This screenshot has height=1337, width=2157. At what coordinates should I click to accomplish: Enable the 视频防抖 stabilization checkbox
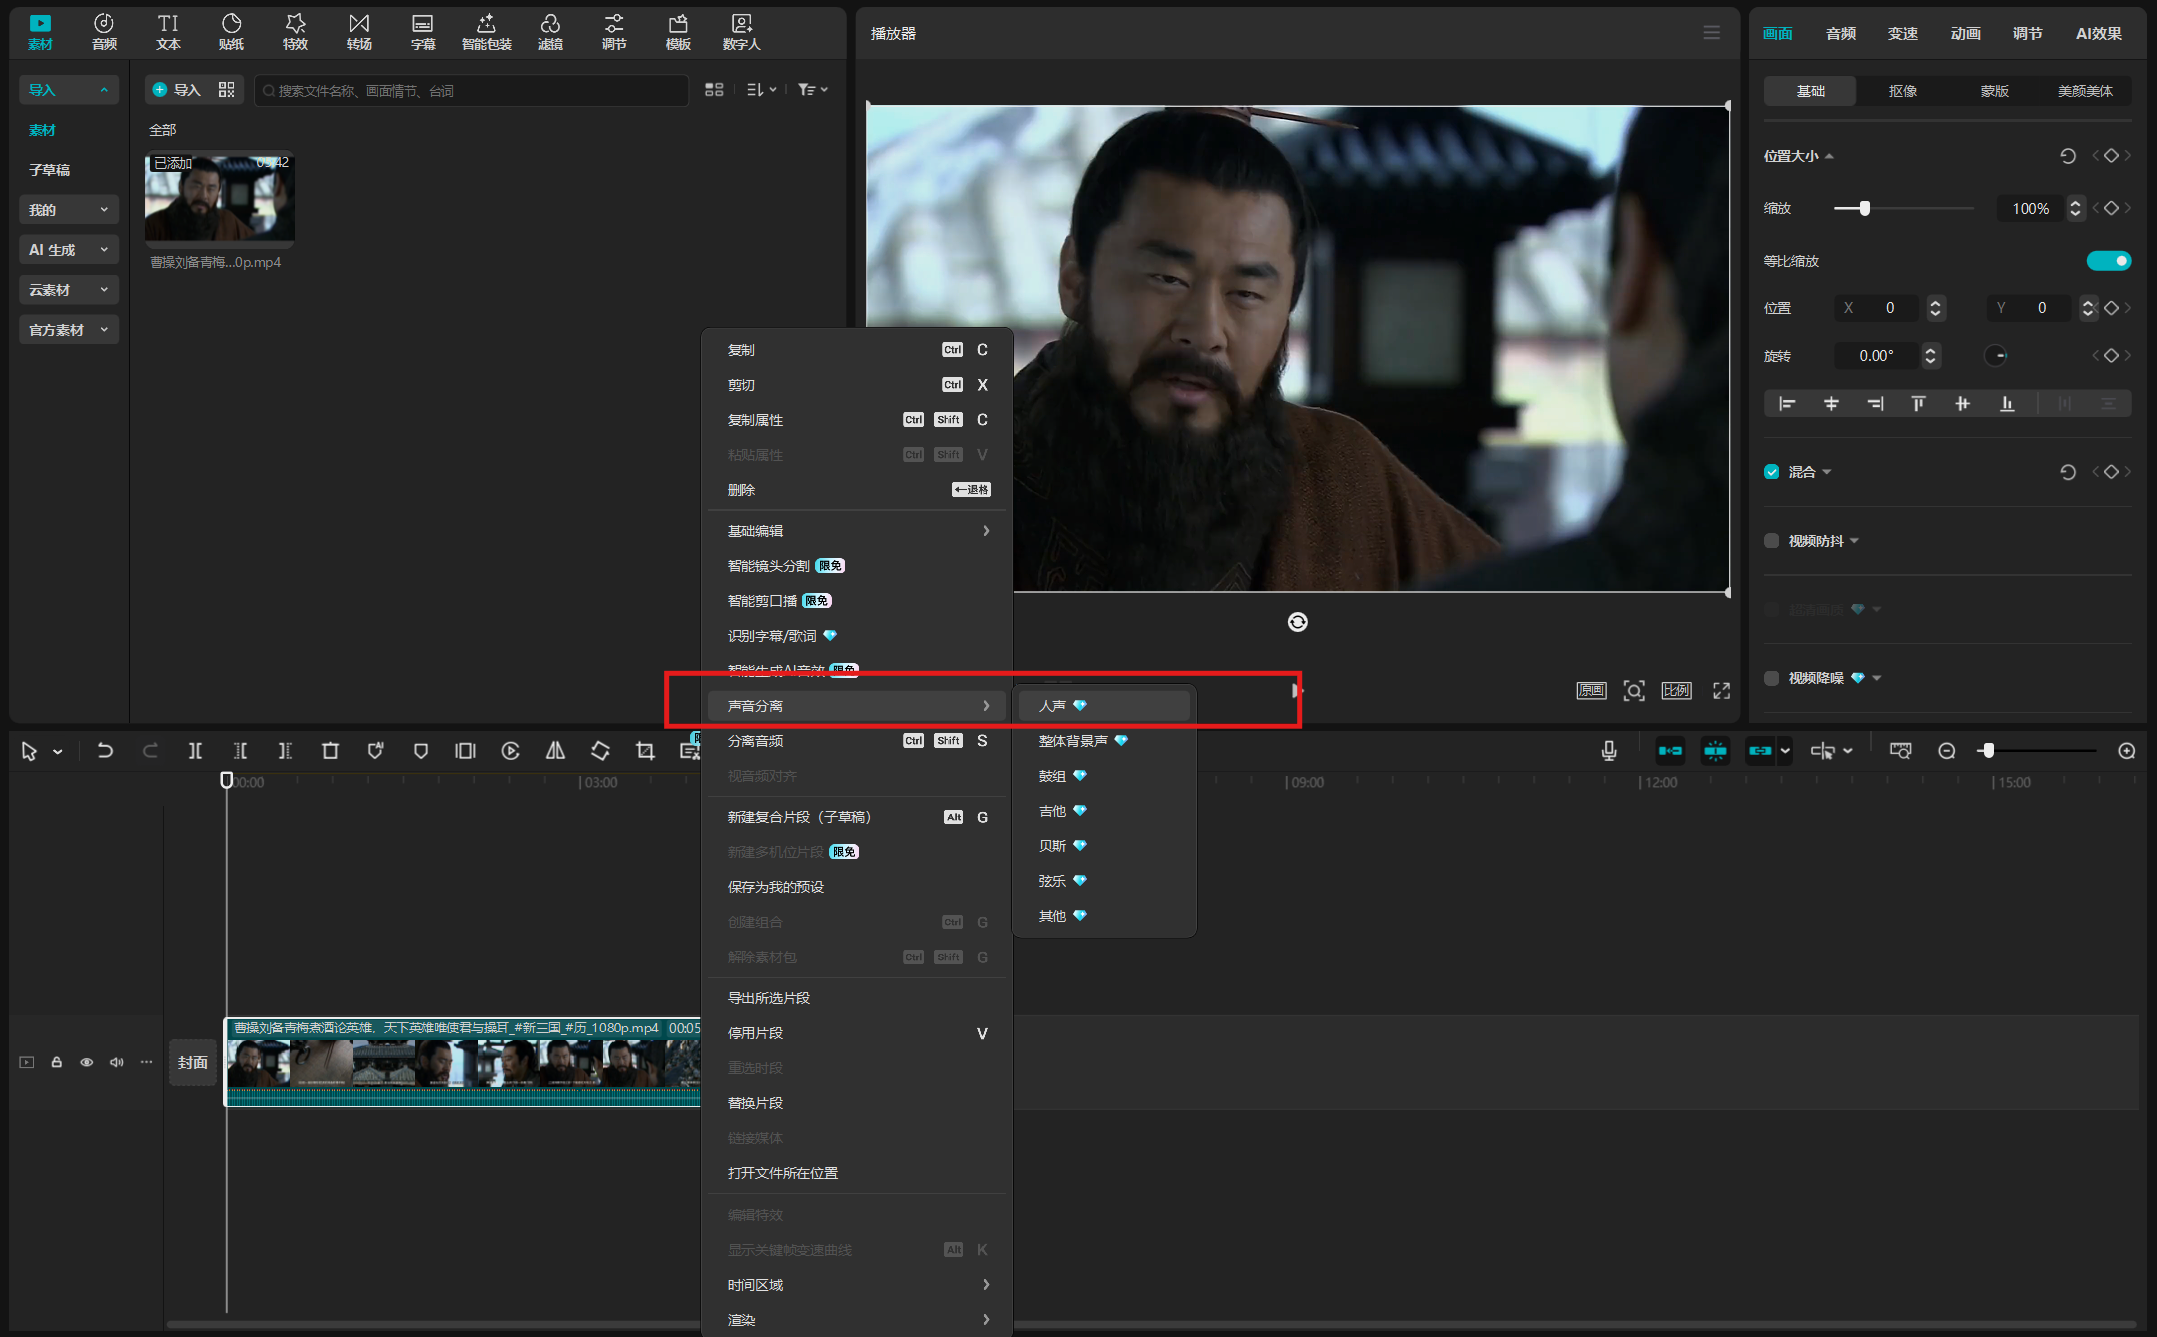click(x=1772, y=541)
